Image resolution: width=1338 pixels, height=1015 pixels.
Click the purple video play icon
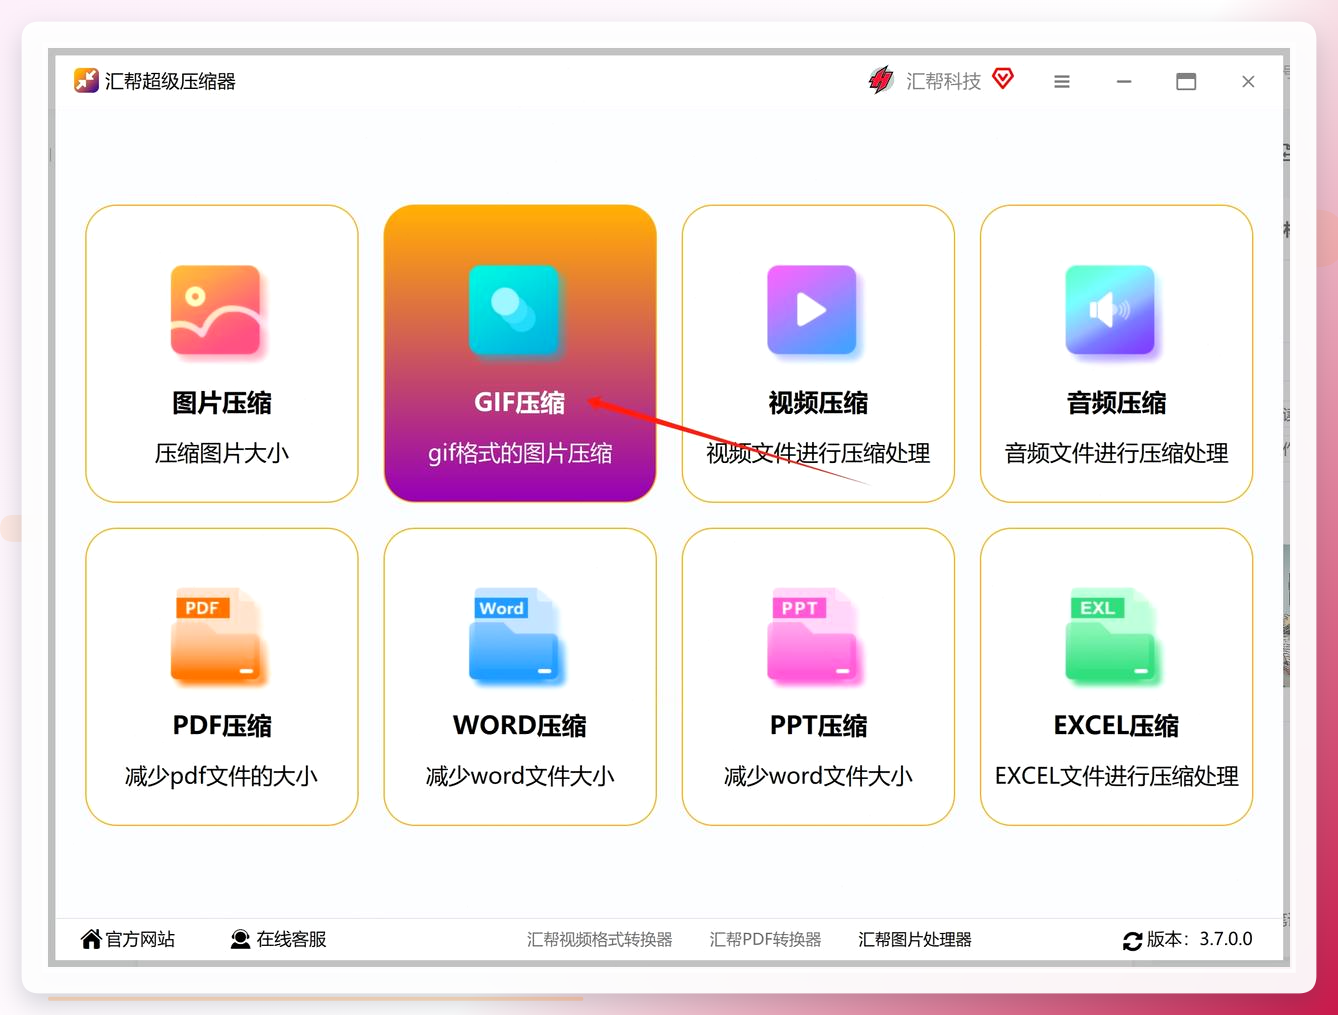point(812,310)
